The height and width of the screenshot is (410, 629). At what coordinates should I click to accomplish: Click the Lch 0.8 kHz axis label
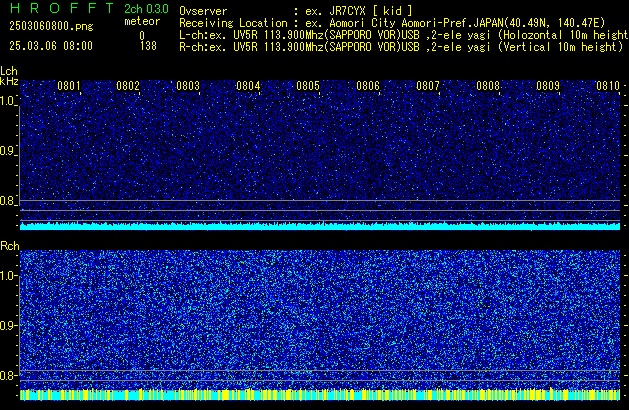pos(7,201)
